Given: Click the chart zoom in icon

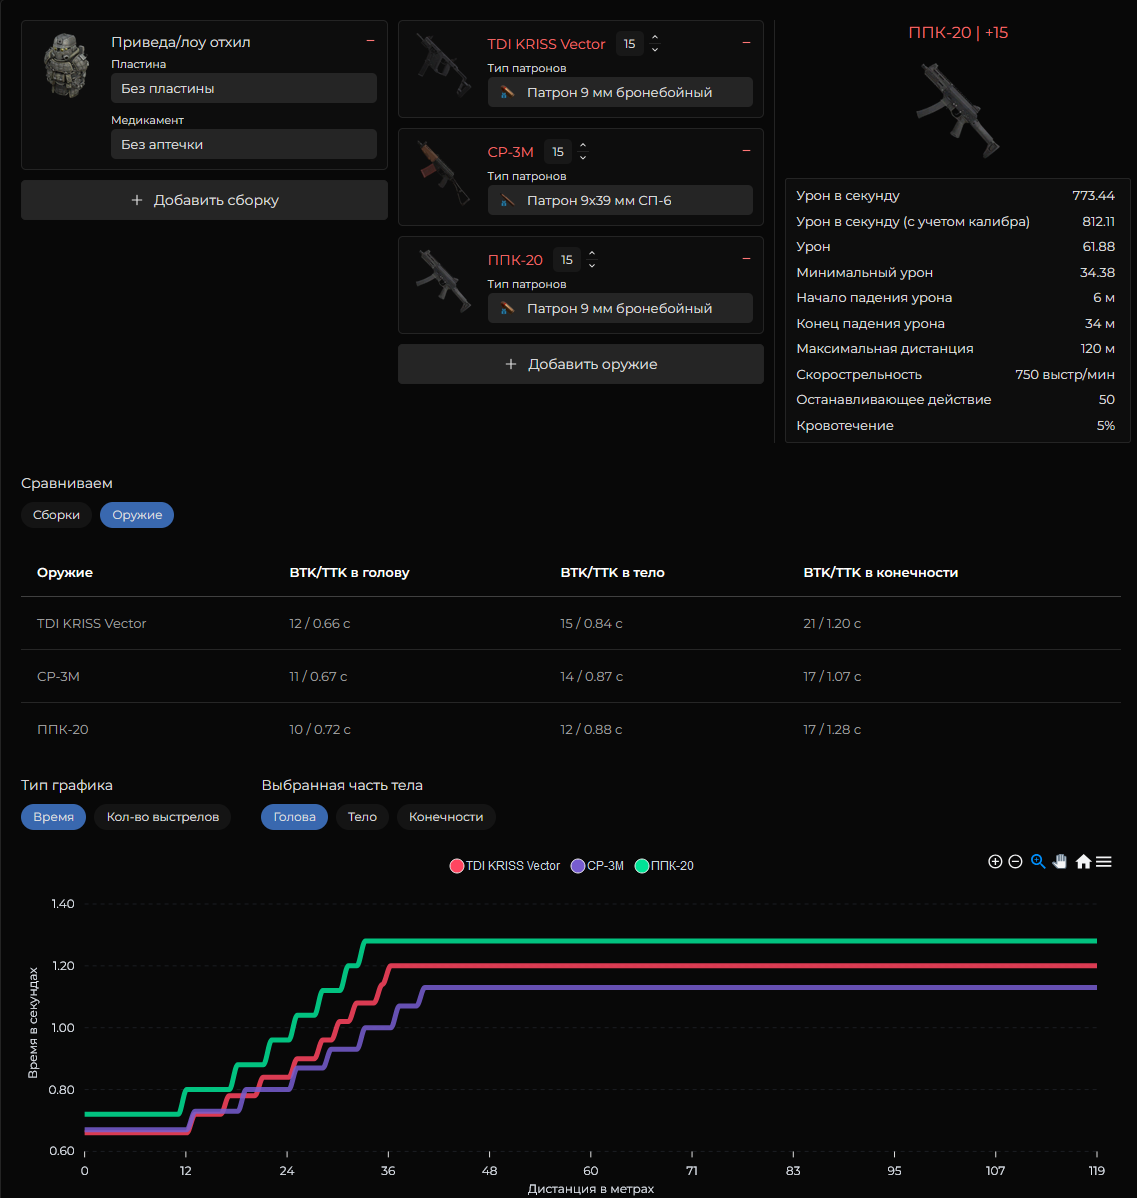Looking at the screenshot, I should [x=995, y=862].
